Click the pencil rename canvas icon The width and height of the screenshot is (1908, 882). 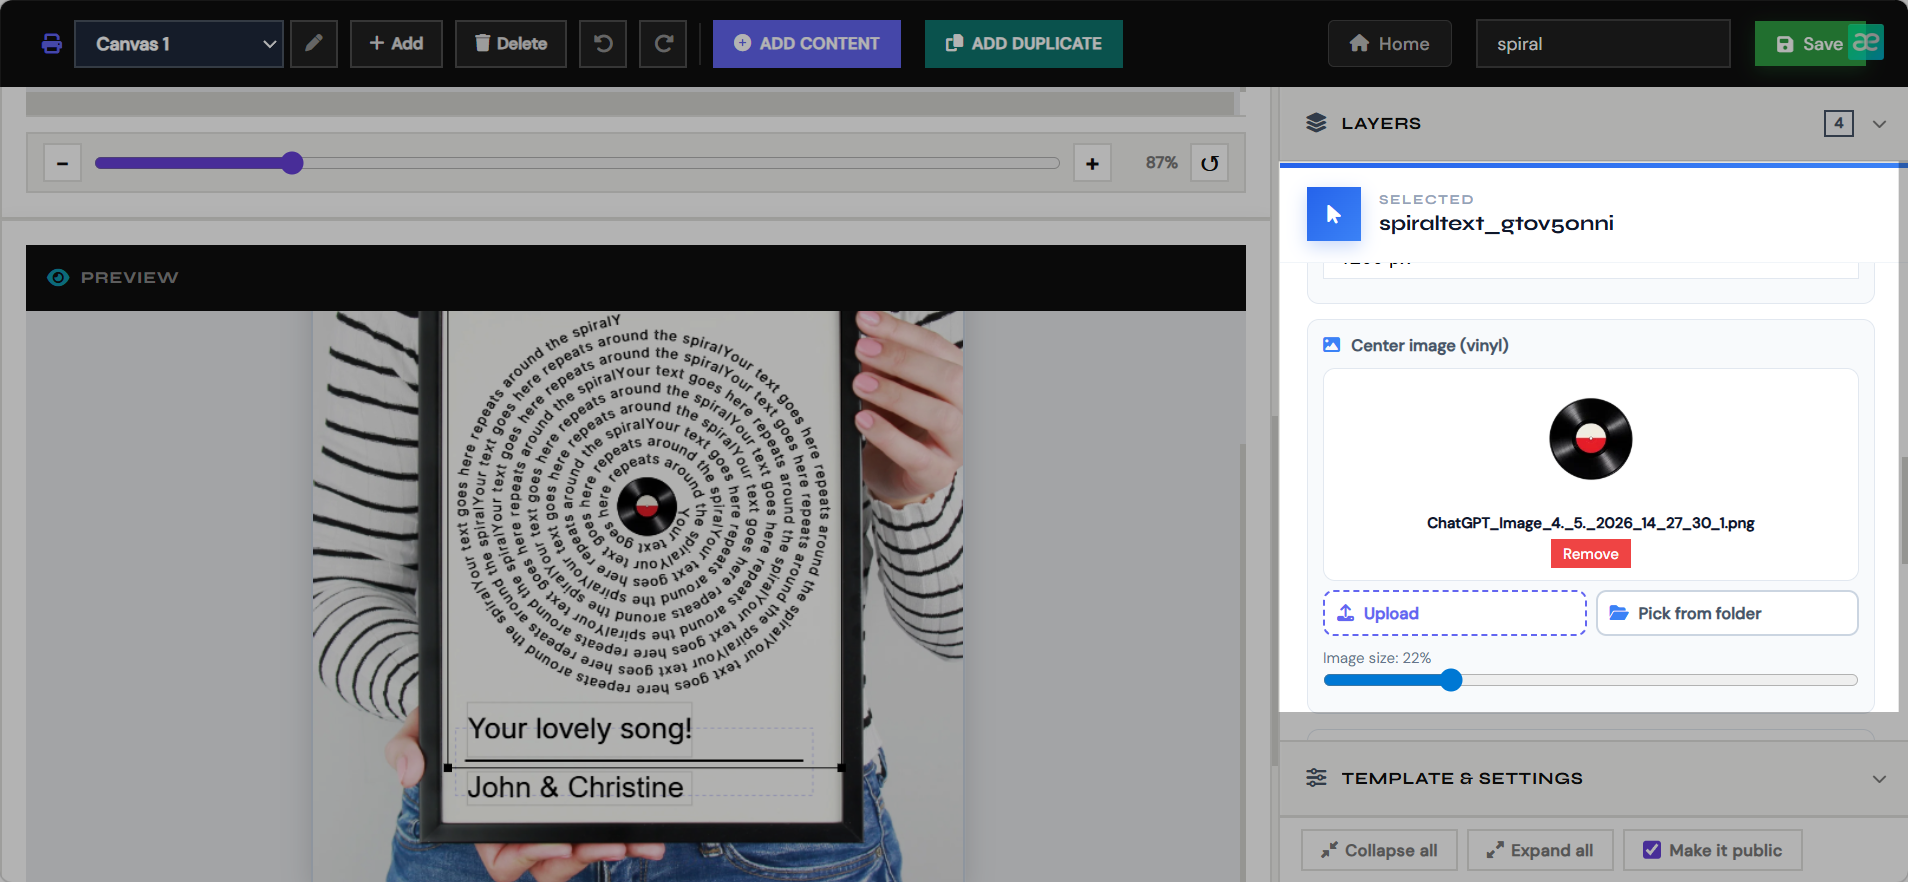314,44
